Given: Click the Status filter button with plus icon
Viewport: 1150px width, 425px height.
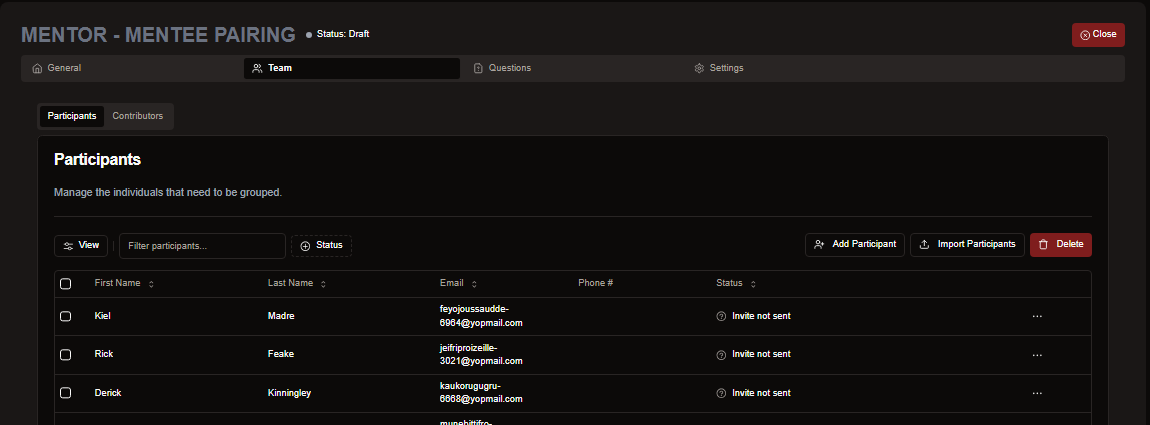Looking at the screenshot, I should (321, 245).
